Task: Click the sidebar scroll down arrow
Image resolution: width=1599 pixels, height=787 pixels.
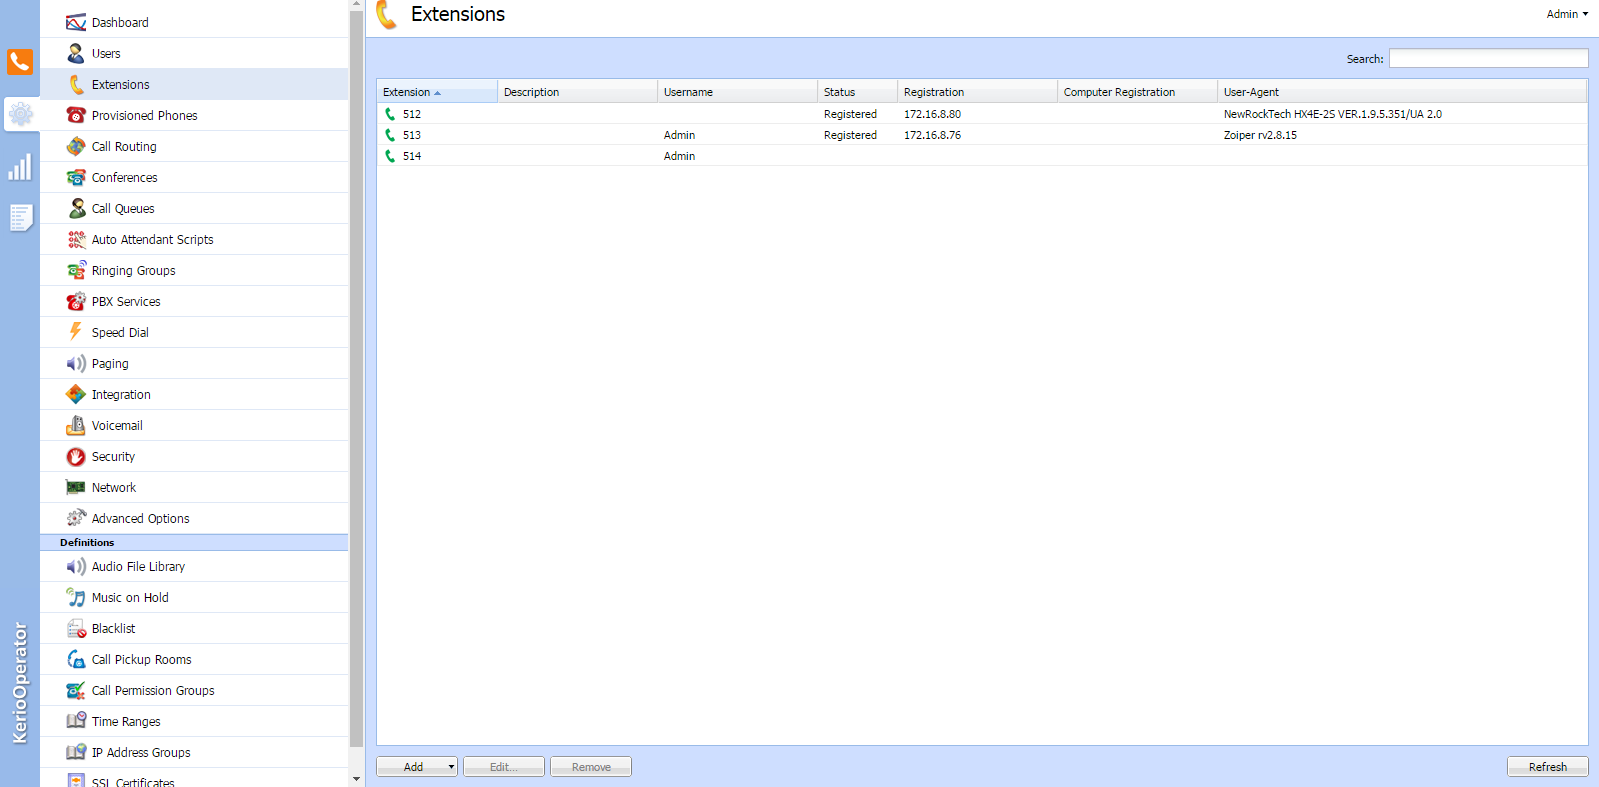Action: [357, 779]
